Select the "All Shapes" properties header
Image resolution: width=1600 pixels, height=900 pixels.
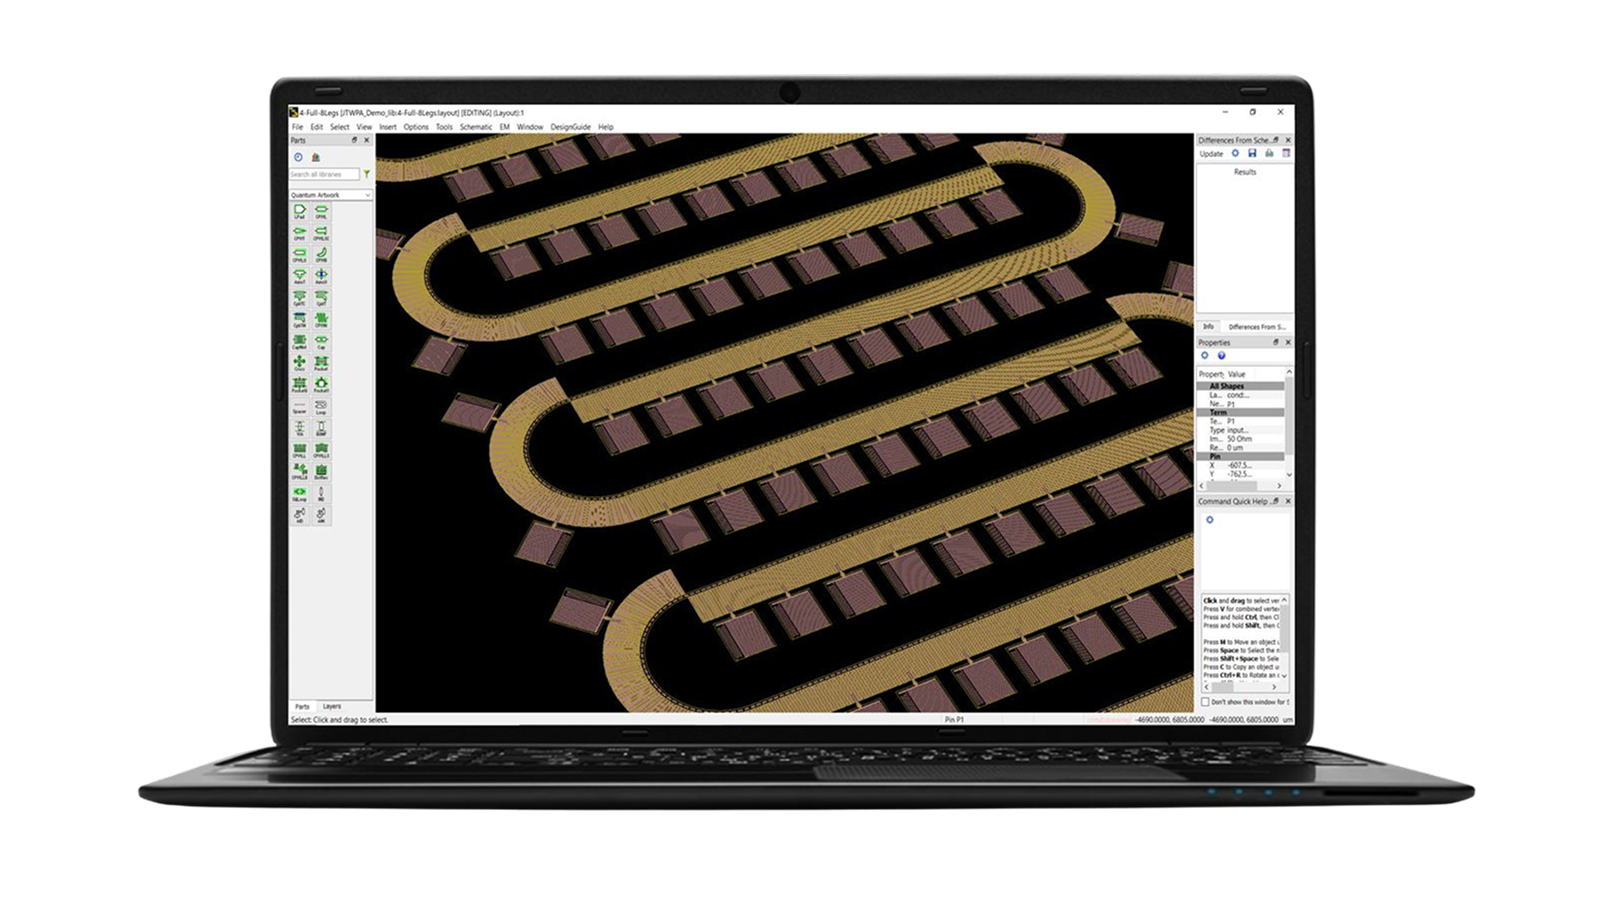pos(1240,386)
